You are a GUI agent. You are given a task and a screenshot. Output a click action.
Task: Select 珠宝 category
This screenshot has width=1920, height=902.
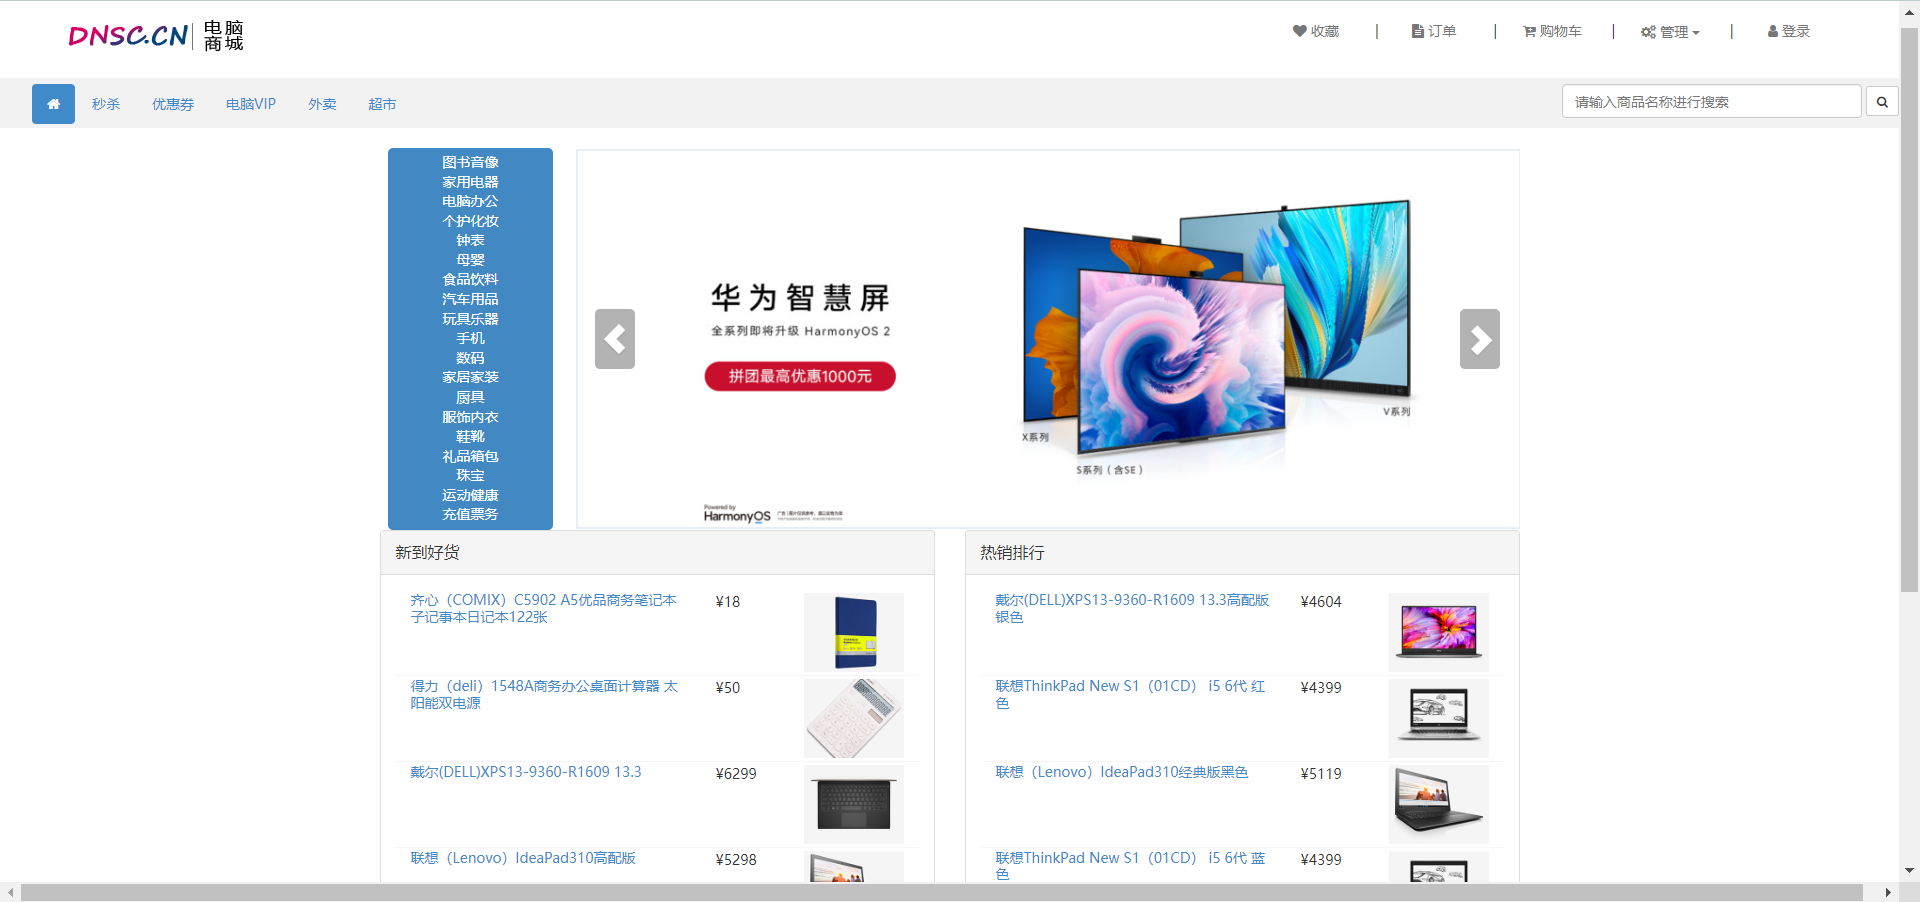click(x=470, y=475)
